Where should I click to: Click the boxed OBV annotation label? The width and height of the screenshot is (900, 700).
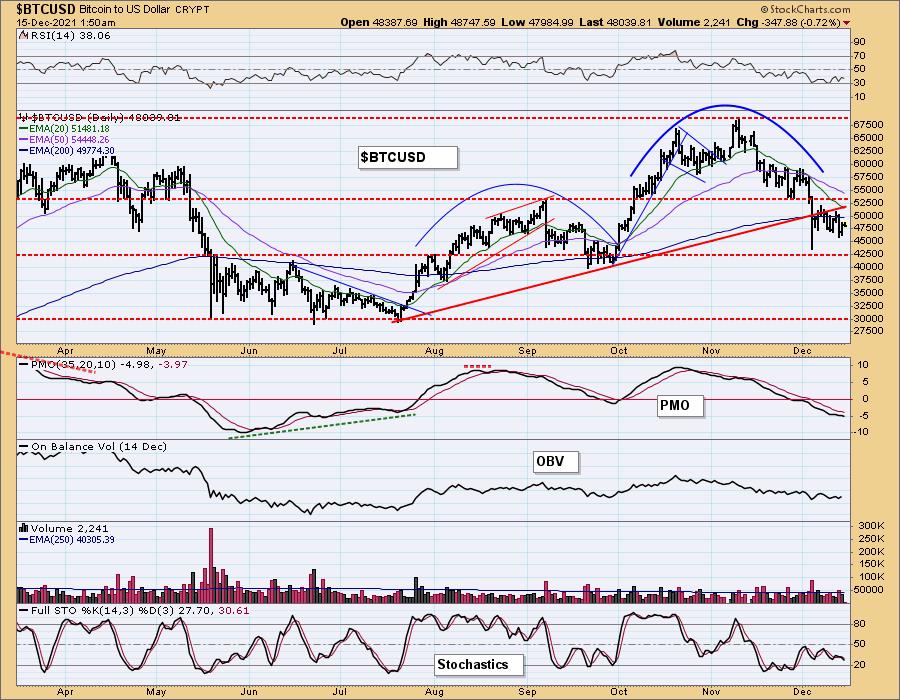point(554,461)
